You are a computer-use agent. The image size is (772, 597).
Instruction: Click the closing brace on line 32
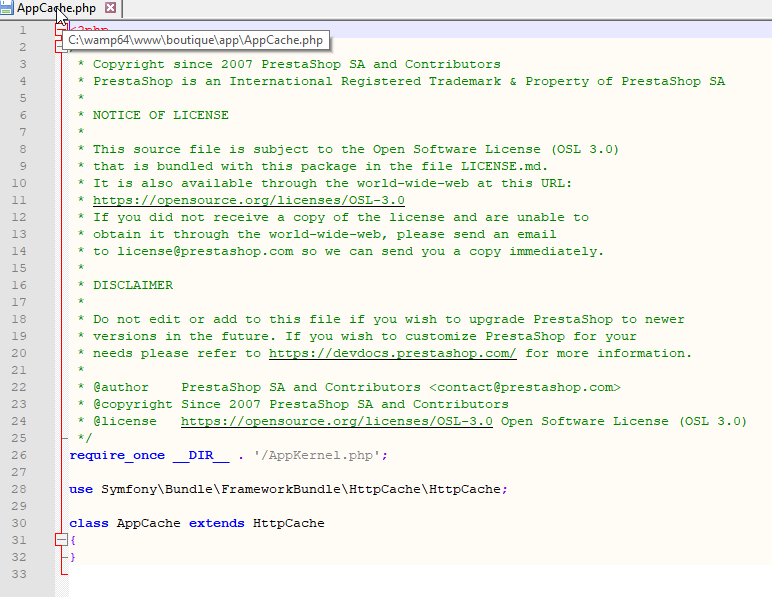coord(73,557)
